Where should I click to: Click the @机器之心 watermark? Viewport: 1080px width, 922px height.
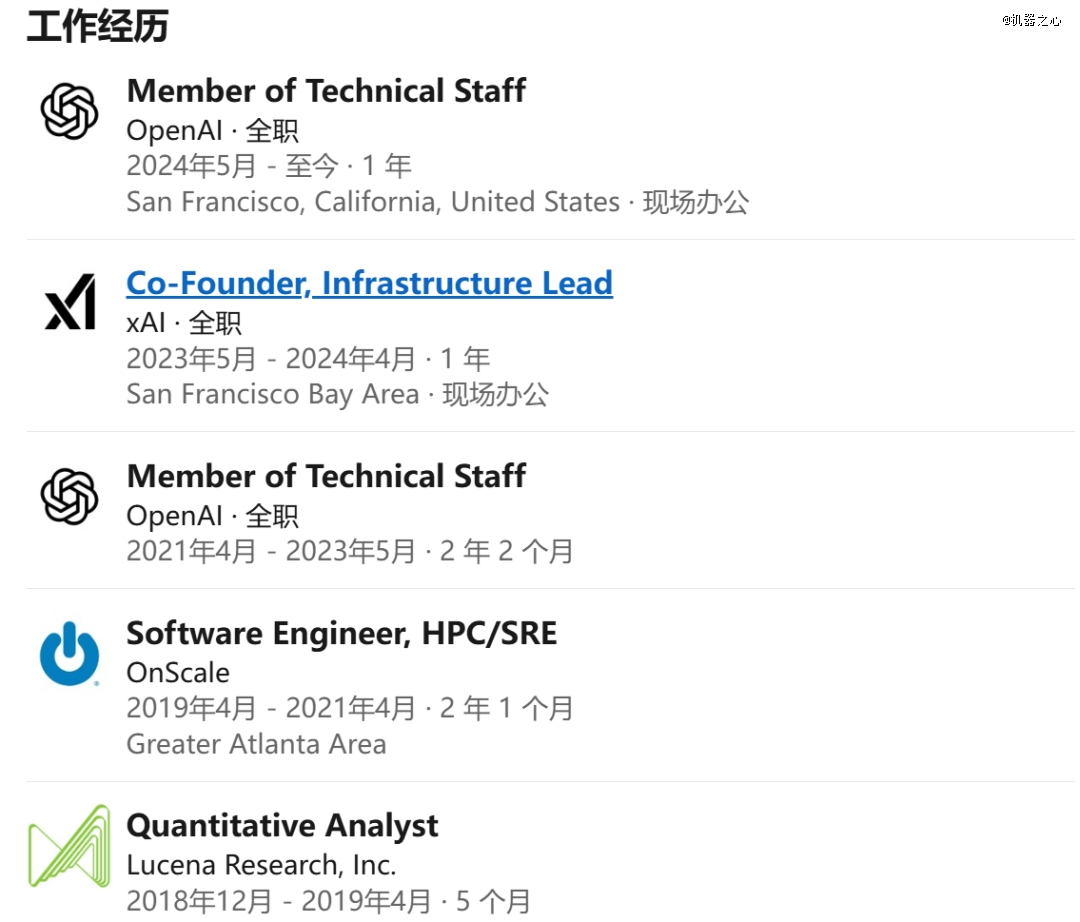[1031, 20]
